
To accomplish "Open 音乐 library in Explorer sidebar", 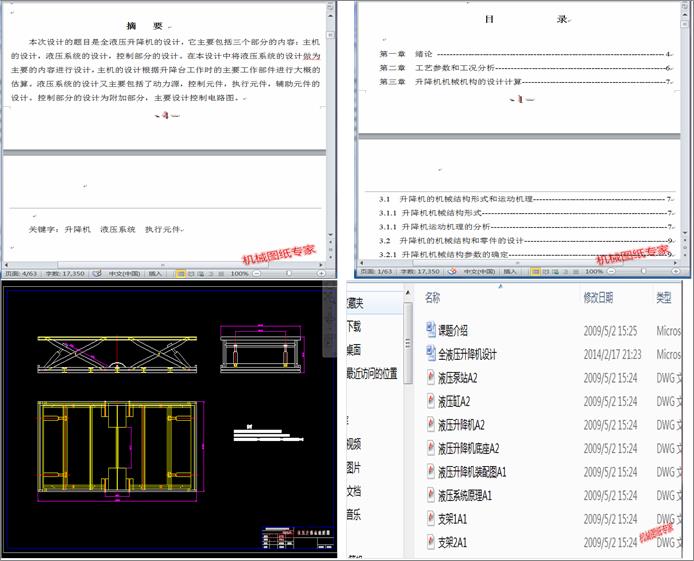I will [x=354, y=514].
